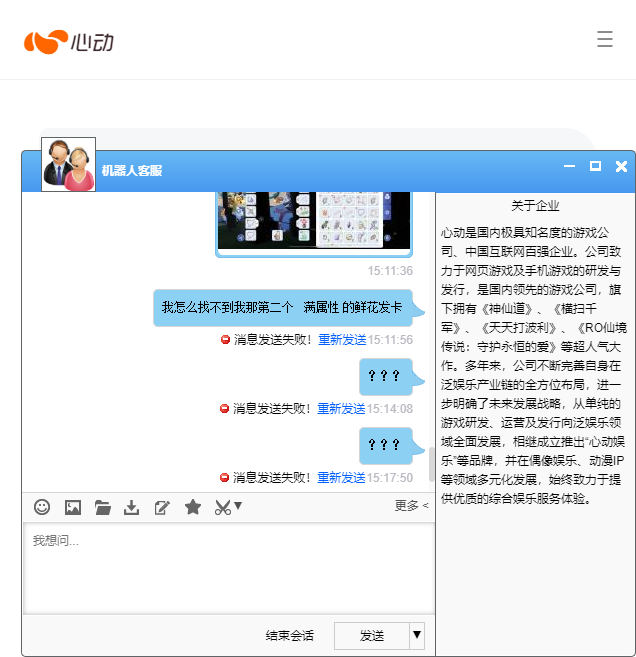The height and width of the screenshot is (657, 636).
Task: Click the insert image icon
Action: (x=72, y=507)
